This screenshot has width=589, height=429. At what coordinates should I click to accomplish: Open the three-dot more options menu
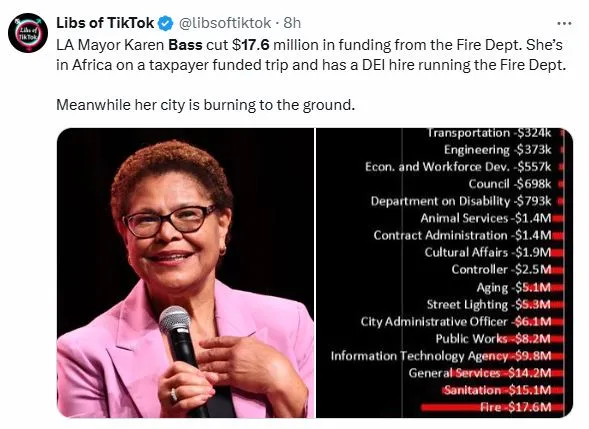coord(564,23)
